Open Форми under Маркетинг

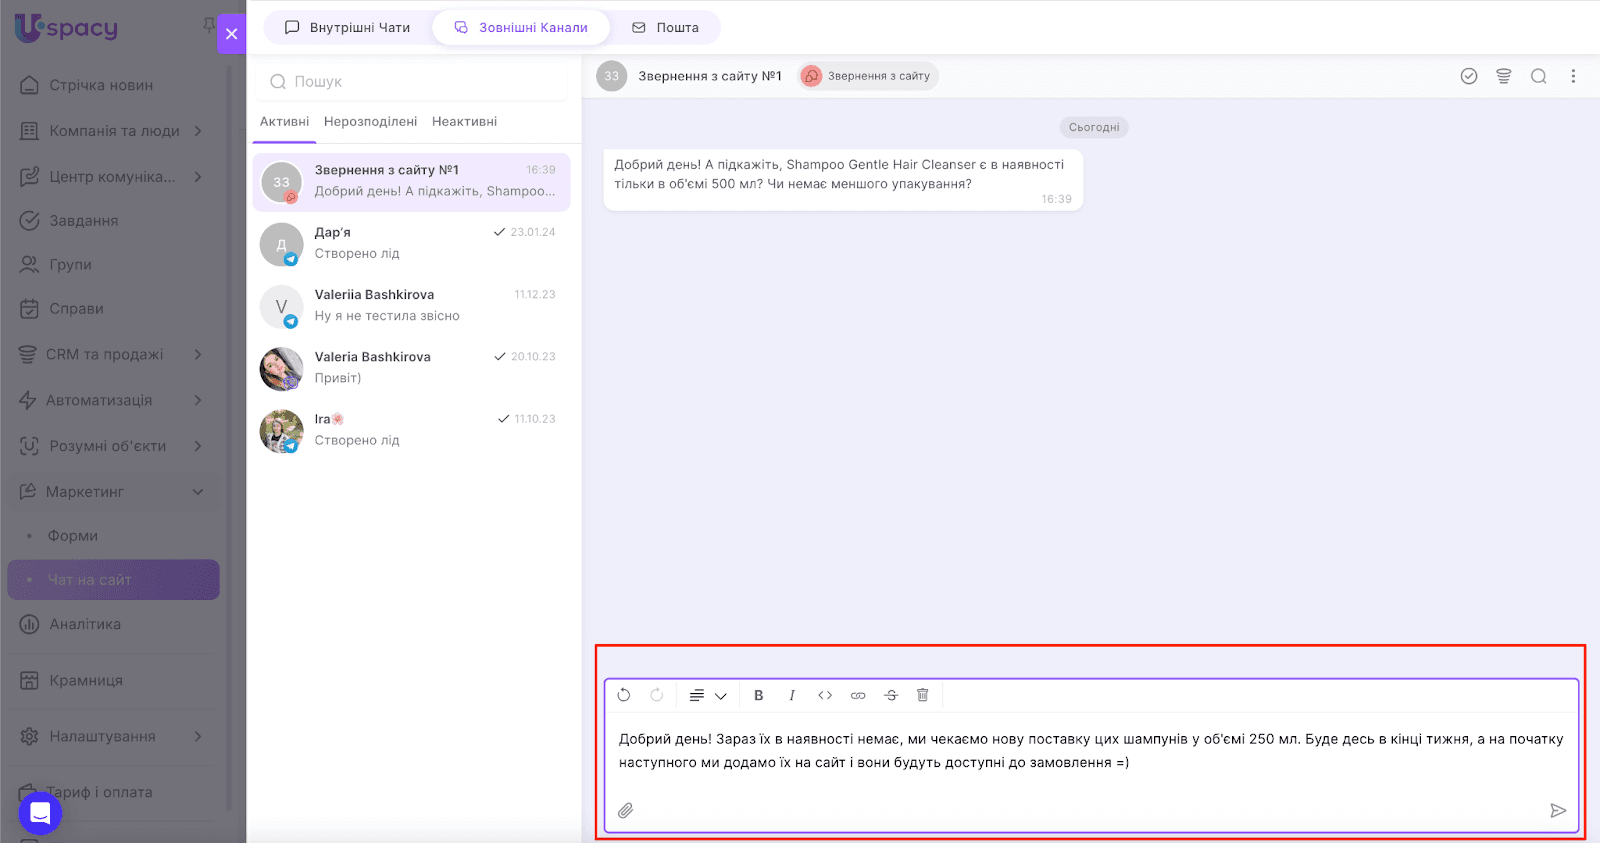[73, 536]
